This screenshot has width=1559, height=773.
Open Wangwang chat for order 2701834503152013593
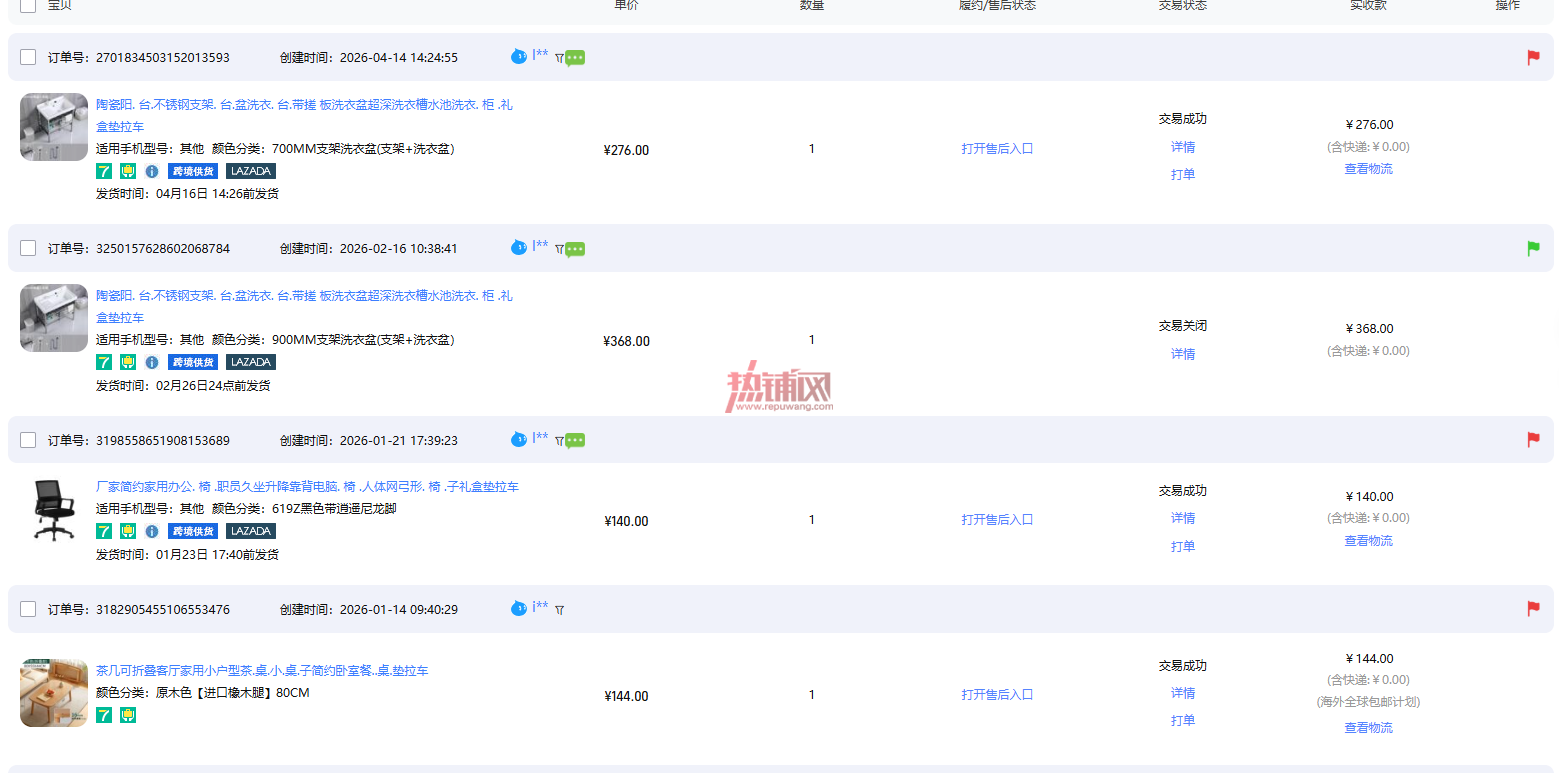(x=518, y=57)
